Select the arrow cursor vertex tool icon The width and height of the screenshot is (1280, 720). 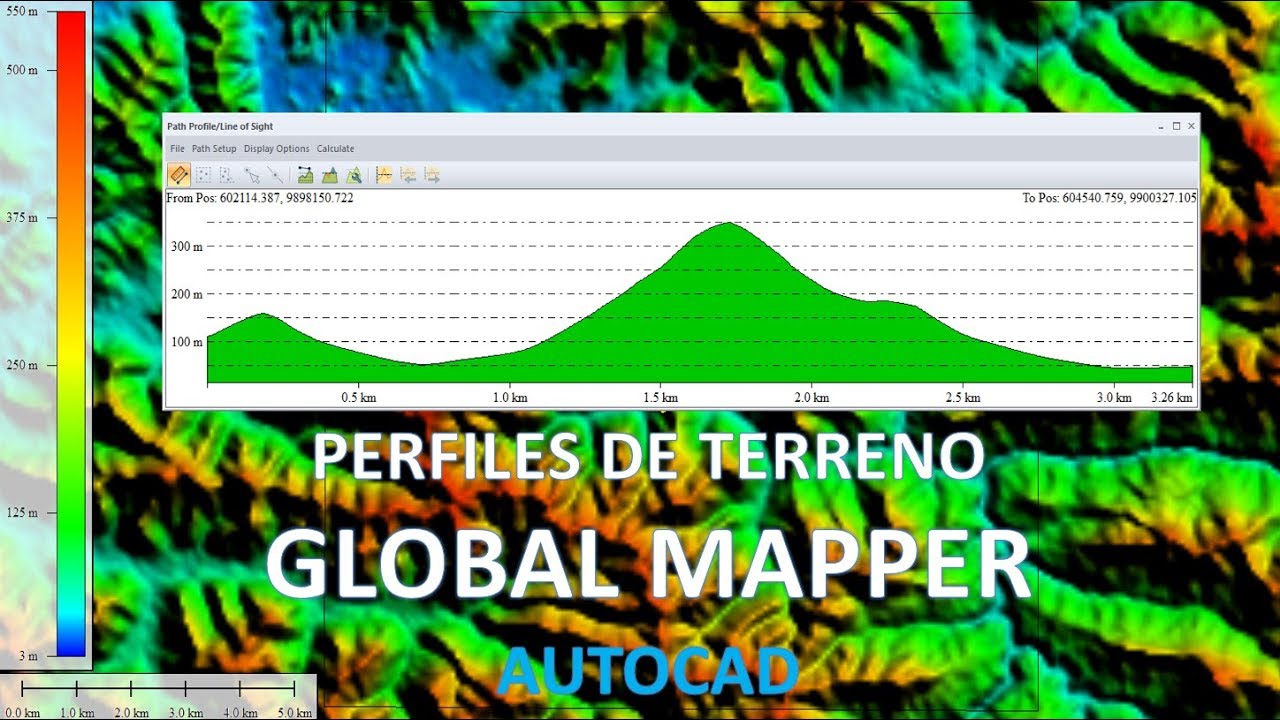(x=252, y=176)
